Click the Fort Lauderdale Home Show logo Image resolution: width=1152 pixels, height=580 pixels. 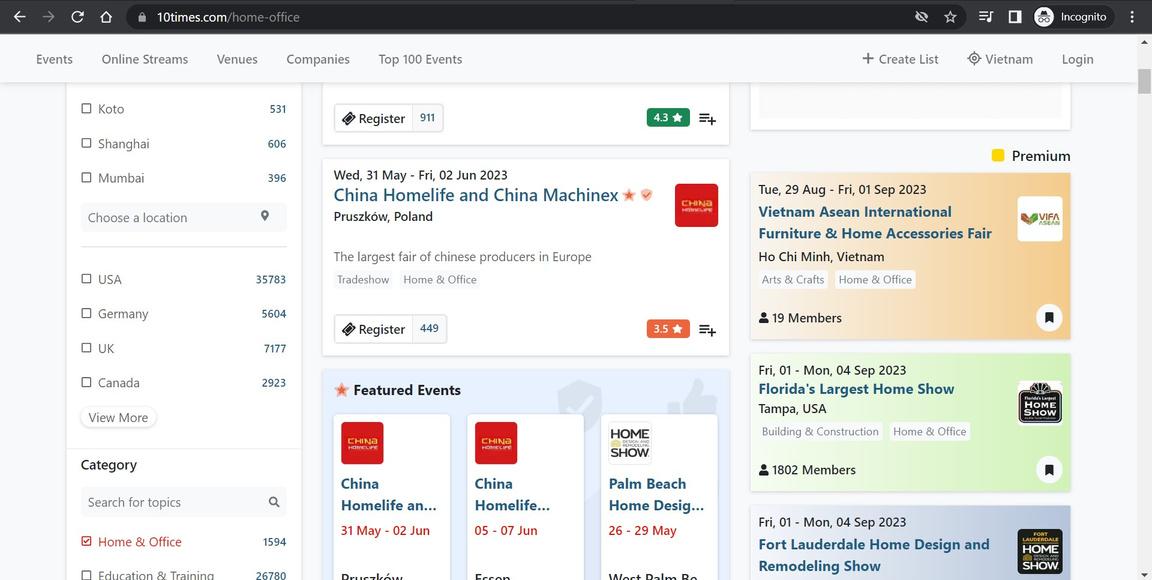pos(1040,551)
